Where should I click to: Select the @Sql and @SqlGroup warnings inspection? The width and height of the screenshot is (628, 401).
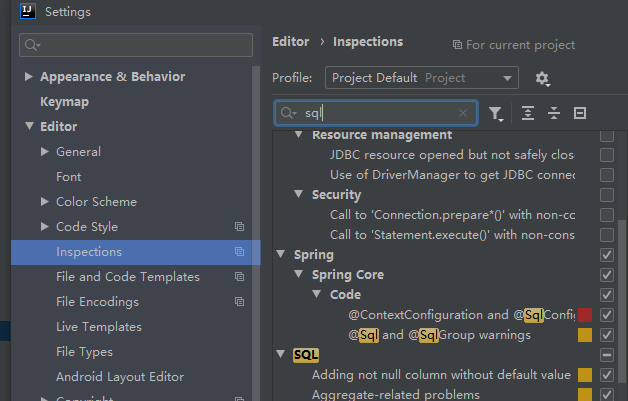point(439,335)
